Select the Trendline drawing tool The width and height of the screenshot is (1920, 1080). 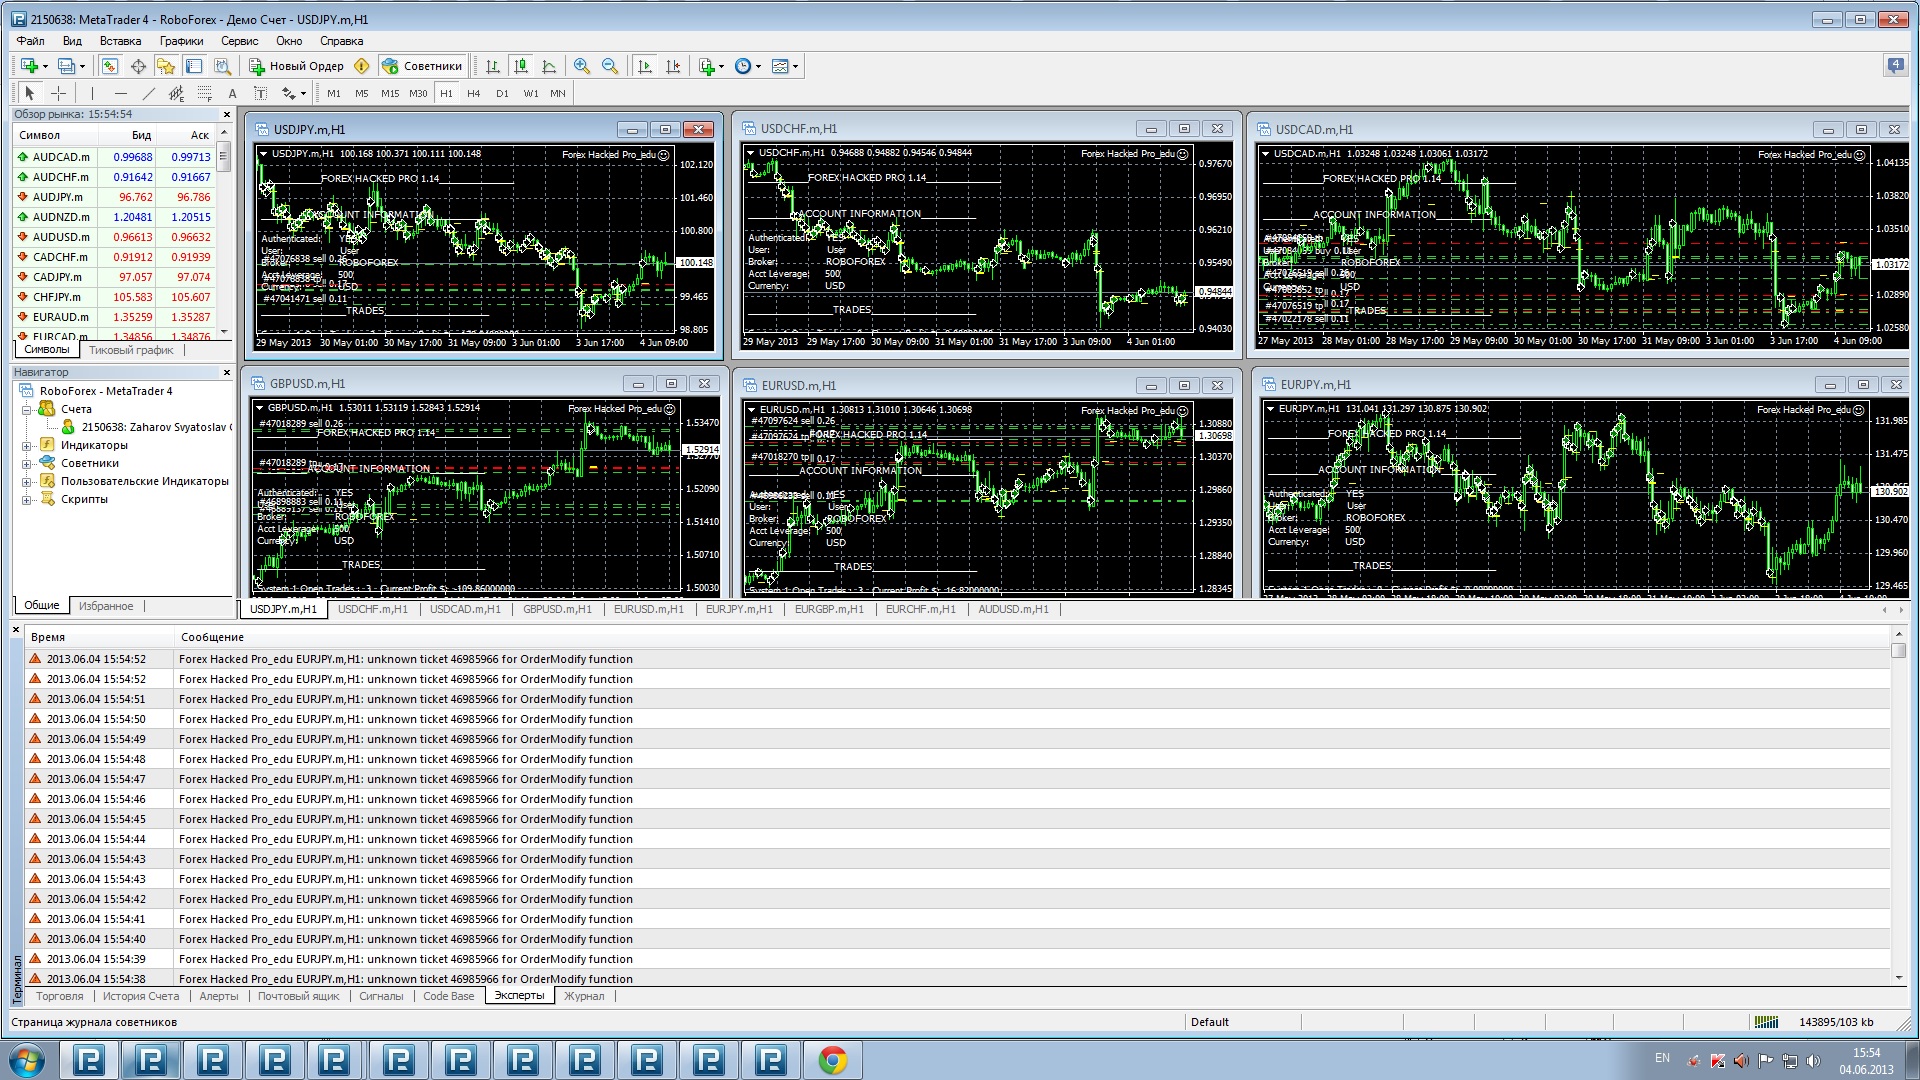click(x=148, y=93)
